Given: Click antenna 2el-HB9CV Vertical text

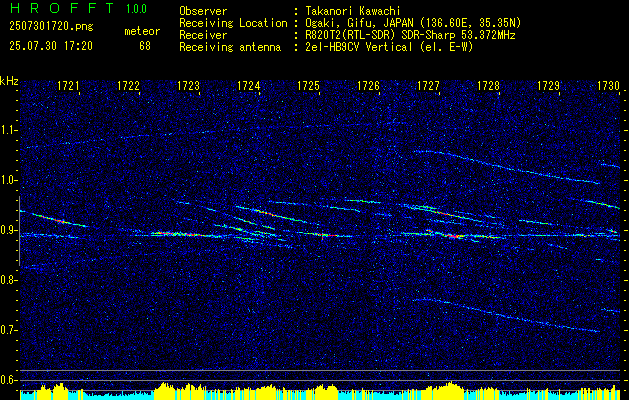Looking at the screenshot, I should pos(390,47).
